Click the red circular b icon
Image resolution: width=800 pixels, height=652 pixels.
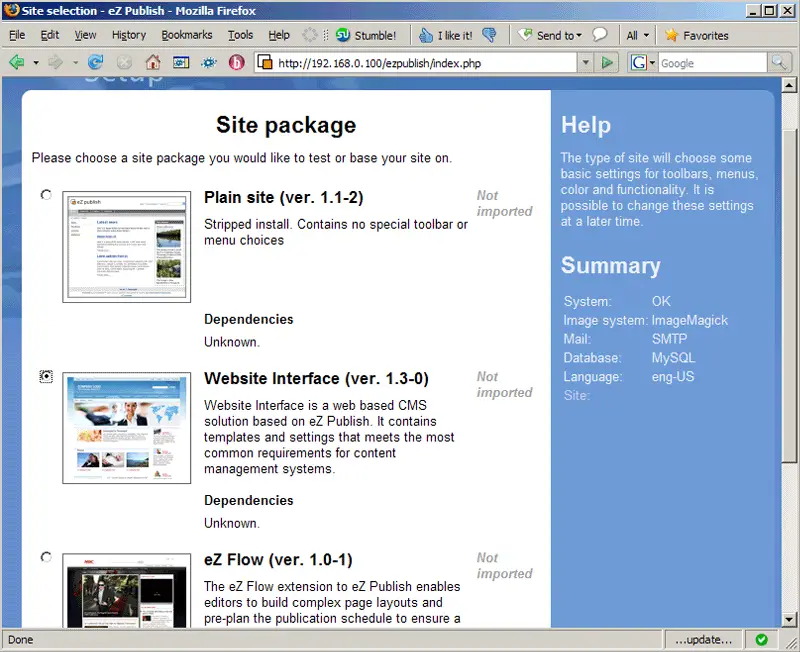(x=236, y=63)
